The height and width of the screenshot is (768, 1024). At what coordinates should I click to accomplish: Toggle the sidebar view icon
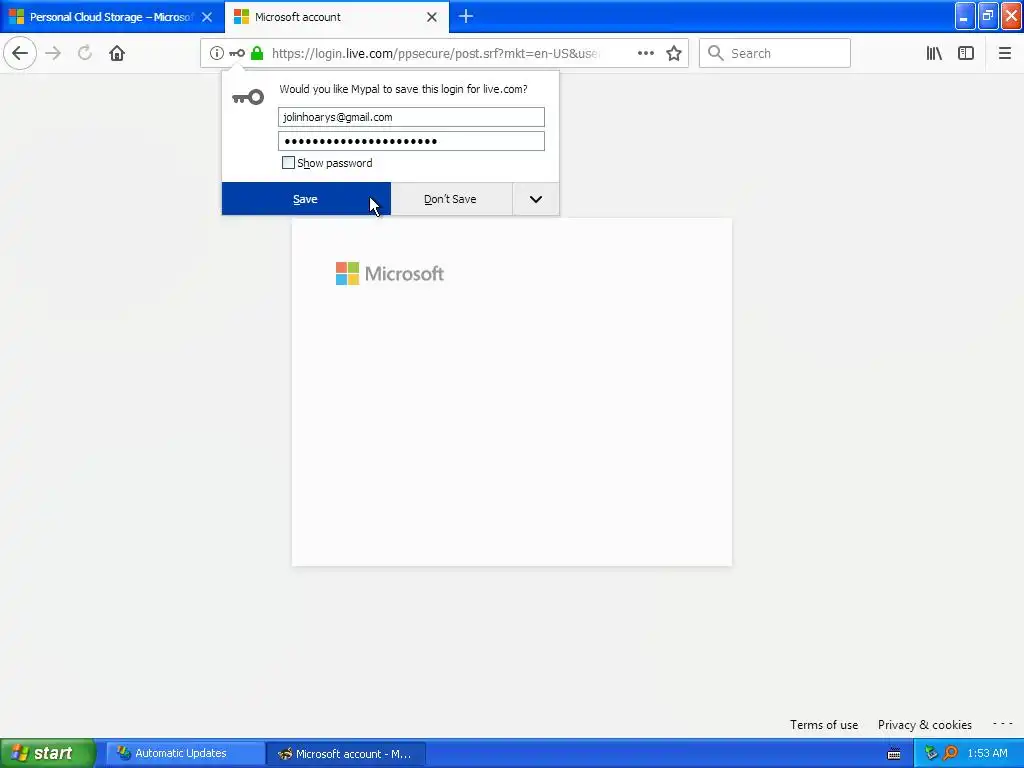pos(966,53)
